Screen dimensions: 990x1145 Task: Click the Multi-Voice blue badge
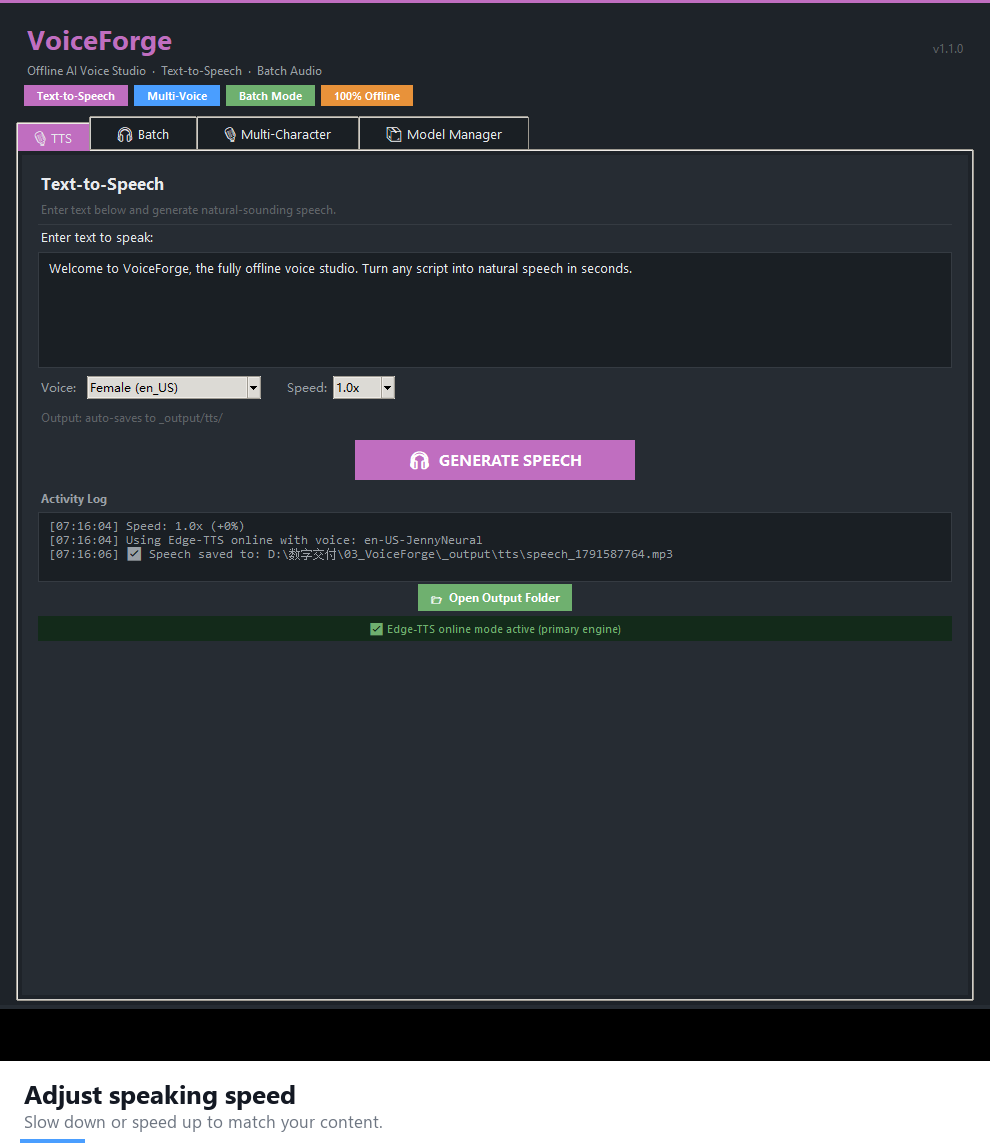pos(177,96)
